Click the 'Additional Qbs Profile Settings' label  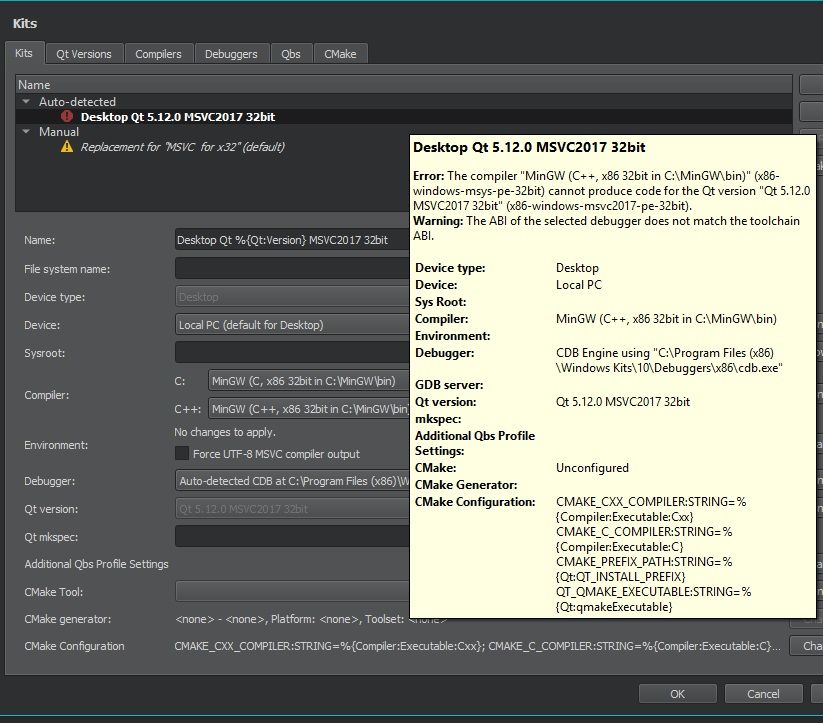[97, 564]
